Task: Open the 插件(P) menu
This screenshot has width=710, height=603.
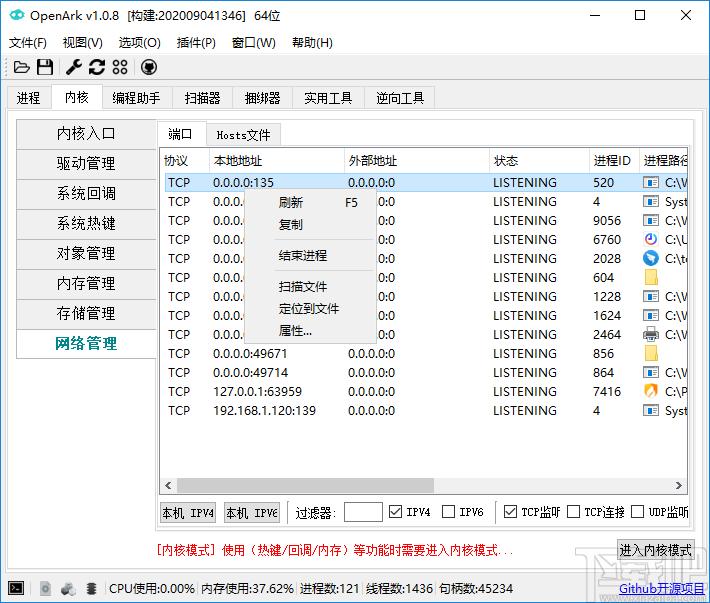Action: (x=196, y=43)
